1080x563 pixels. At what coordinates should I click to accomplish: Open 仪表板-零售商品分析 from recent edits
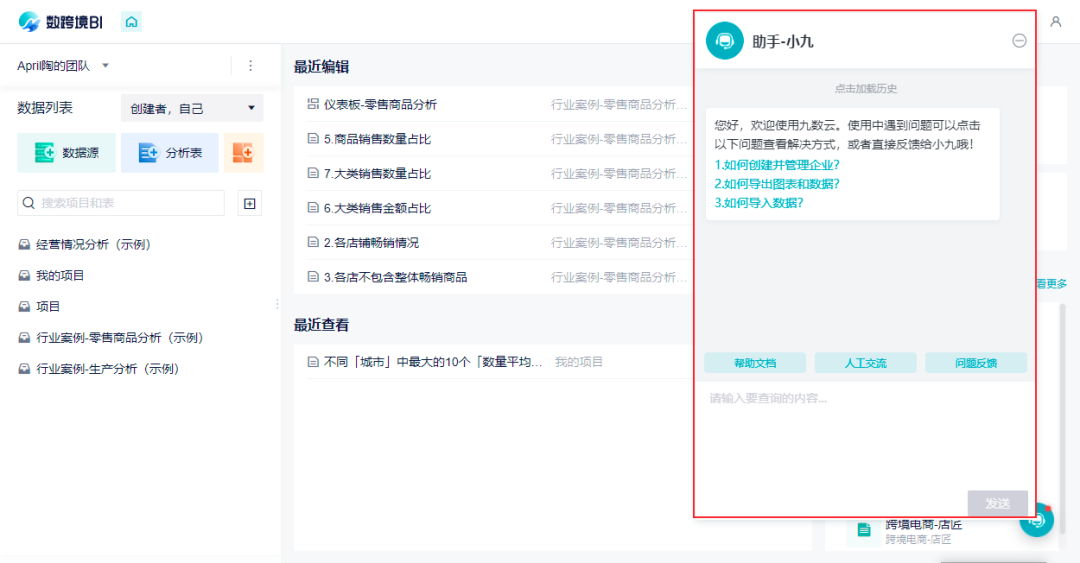point(380,105)
